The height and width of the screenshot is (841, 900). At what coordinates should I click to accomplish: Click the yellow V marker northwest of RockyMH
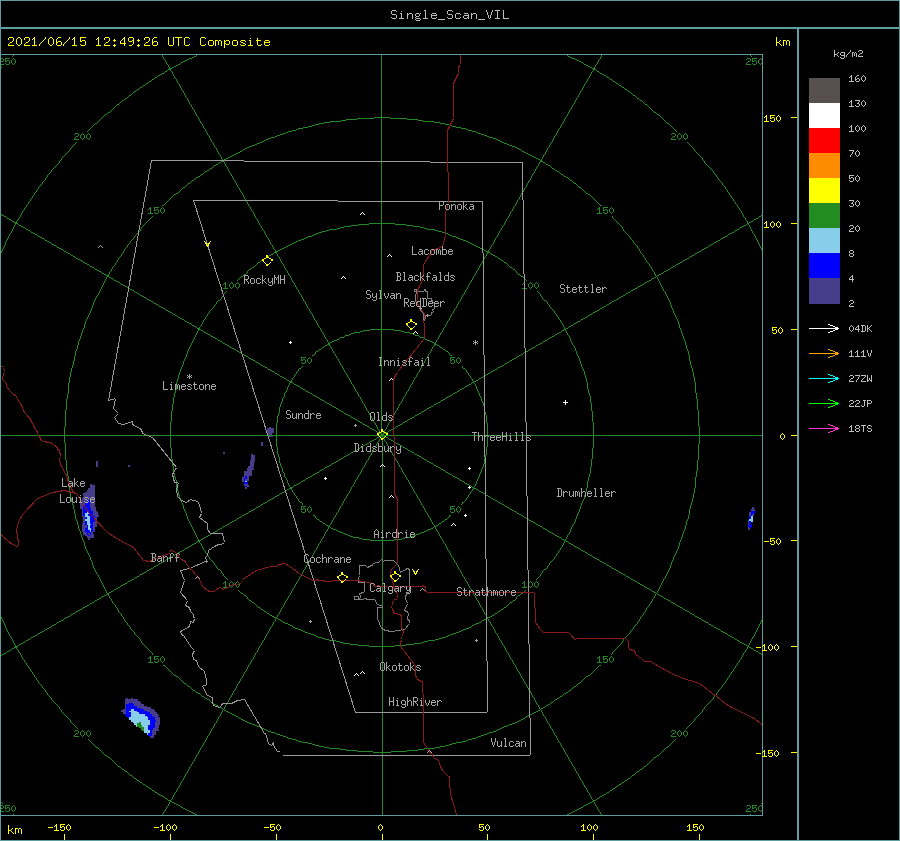click(208, 244)
